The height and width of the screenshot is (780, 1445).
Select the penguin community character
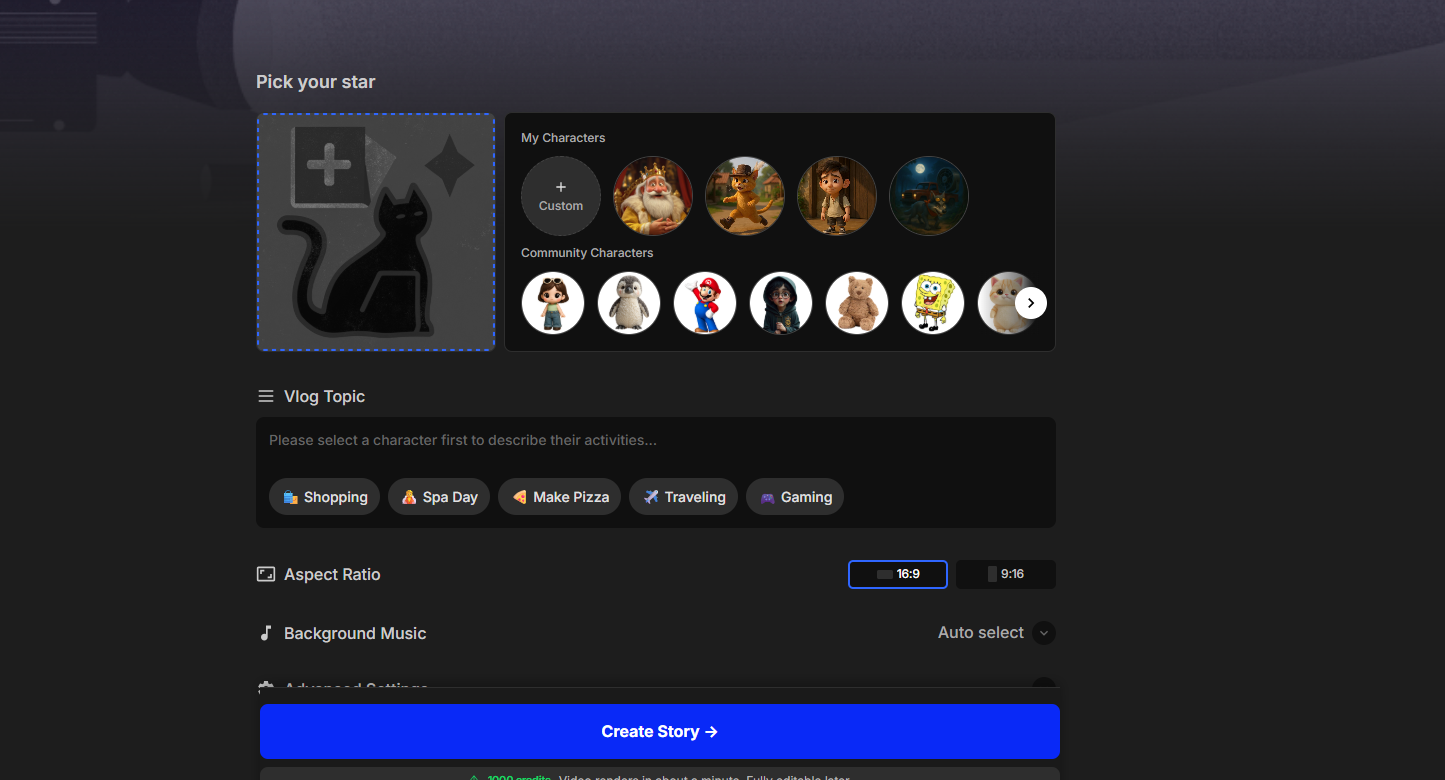point(629,303)
